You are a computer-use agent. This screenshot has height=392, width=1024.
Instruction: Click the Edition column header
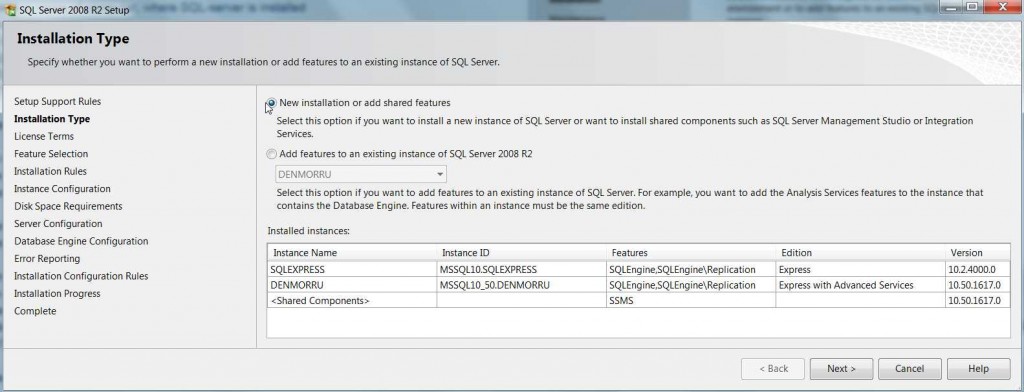coord(860,253)
